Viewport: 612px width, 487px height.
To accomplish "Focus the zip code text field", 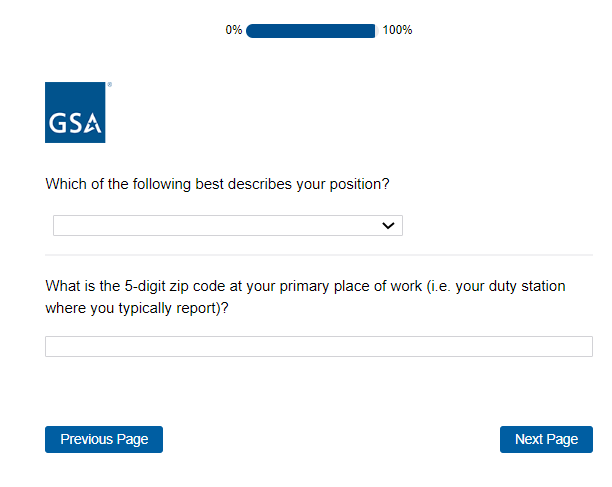I will coord(318,347).
